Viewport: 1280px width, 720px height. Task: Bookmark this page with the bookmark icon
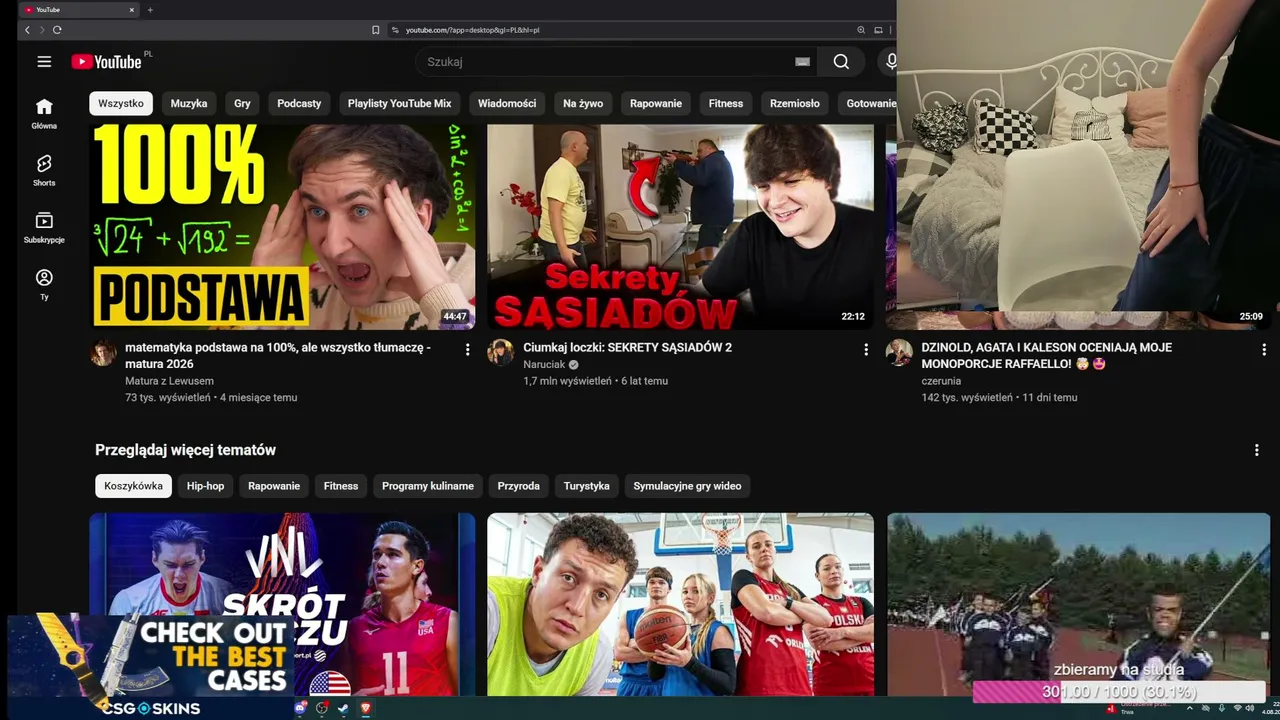pyautogui.click(x=376, y=30)
